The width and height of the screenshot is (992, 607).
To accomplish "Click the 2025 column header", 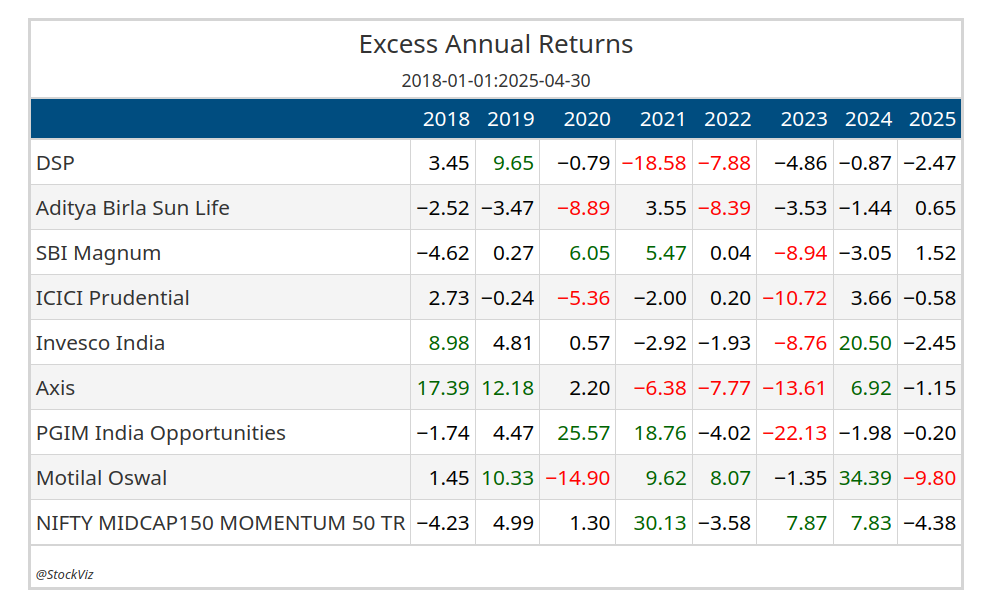I will 932,119.
